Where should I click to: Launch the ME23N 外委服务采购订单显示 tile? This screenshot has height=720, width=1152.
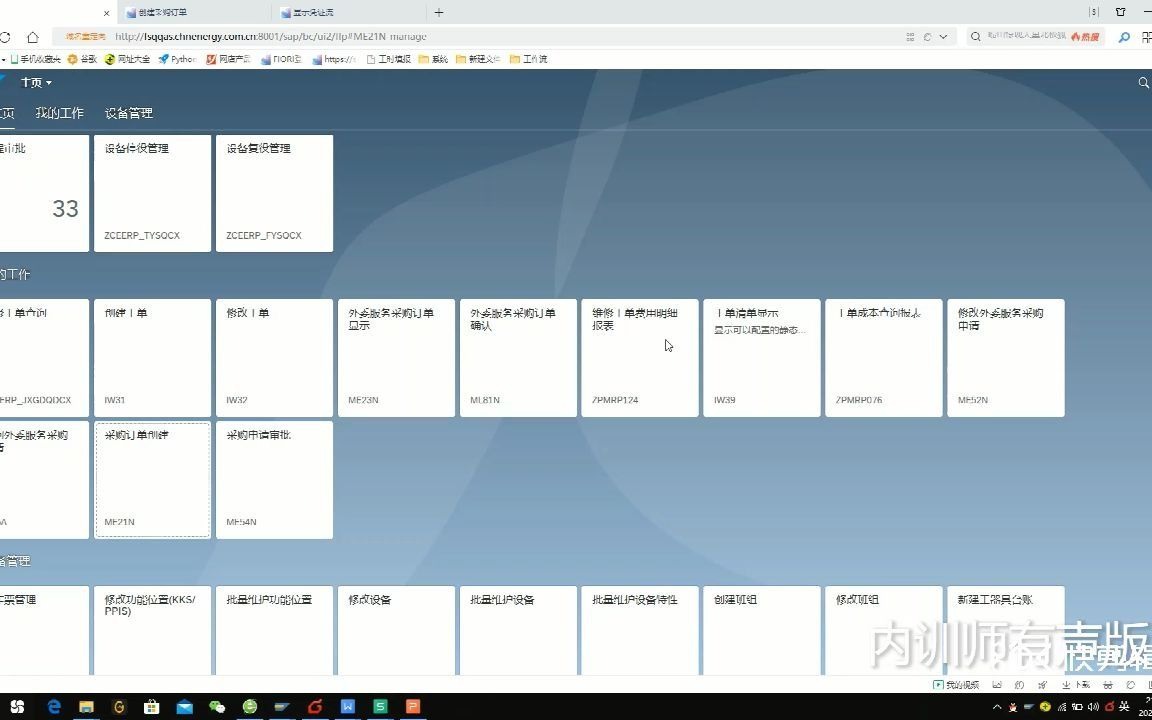396,357
